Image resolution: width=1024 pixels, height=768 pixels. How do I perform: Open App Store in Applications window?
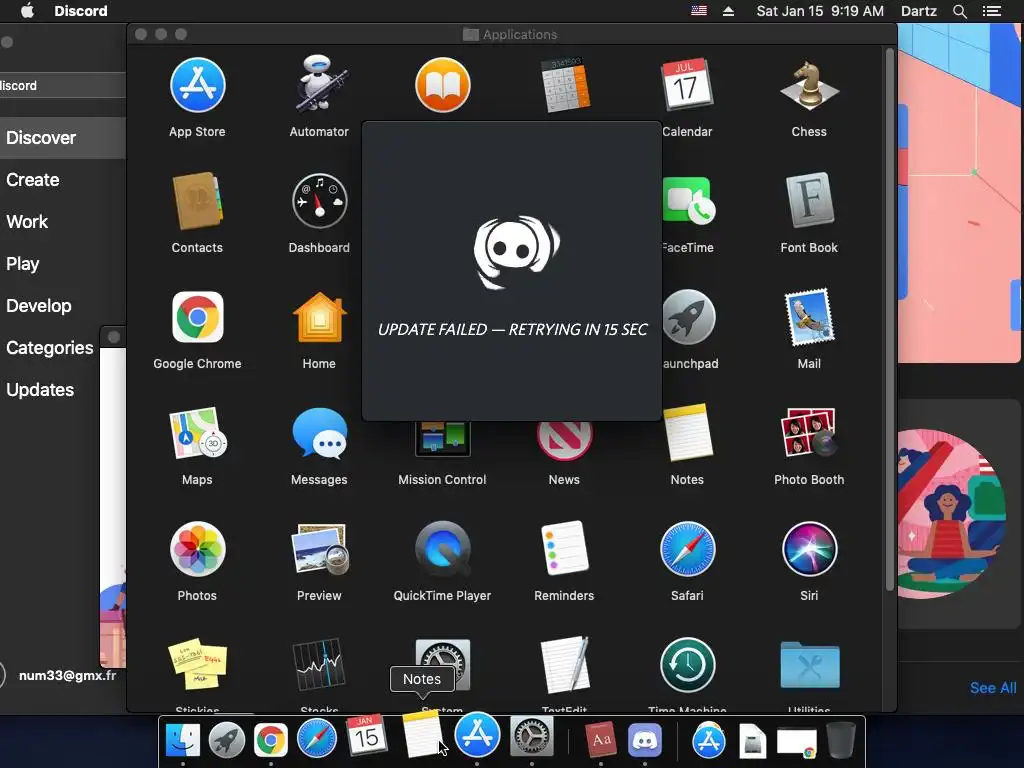coord(197,86)
